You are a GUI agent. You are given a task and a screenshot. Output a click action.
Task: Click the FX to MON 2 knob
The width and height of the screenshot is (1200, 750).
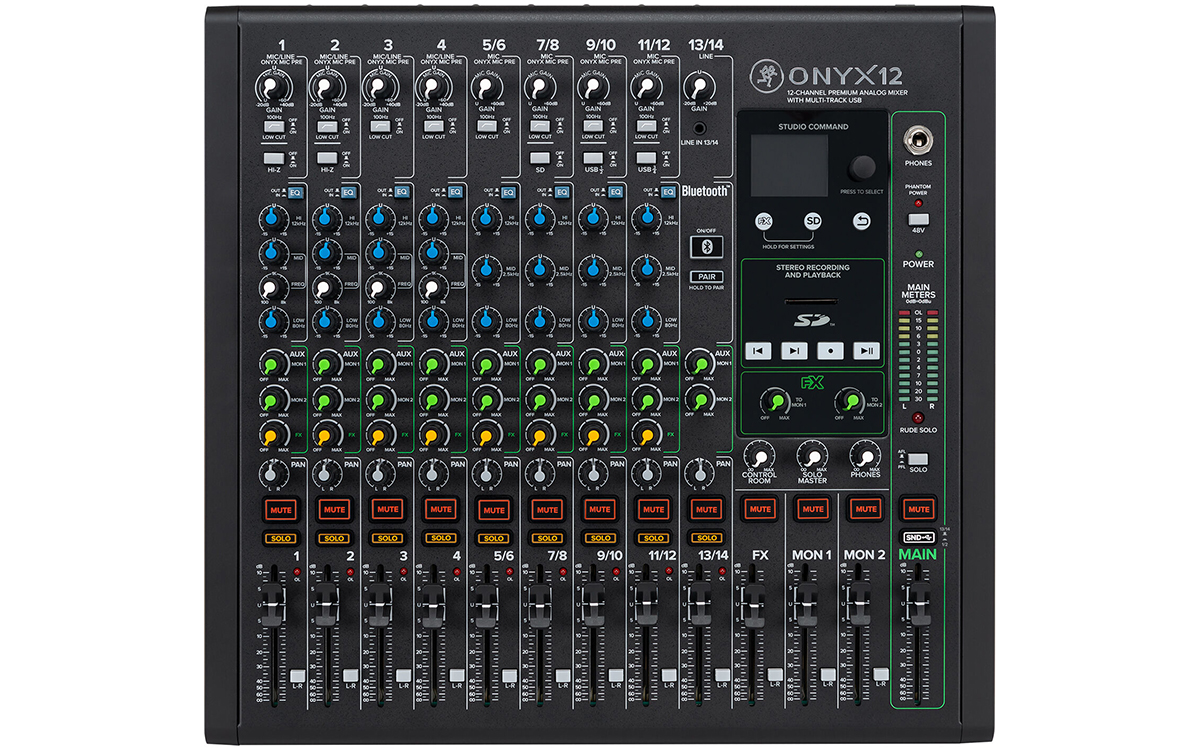click(851, 401)
